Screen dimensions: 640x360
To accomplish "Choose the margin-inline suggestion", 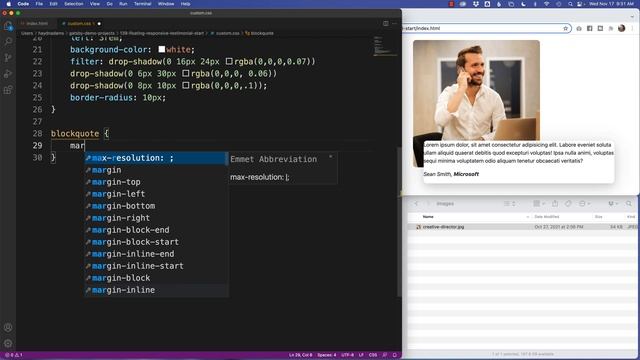I will pyautogui.click(x=156, y=290).
